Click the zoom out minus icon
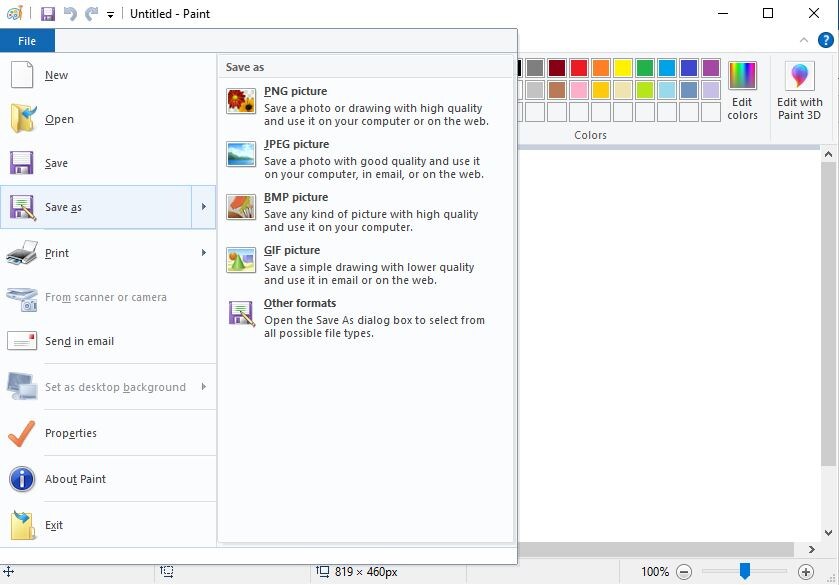Image resolution: width=839 pixels, height=585 pixels. pyautogui.click(x=684, y=572)
